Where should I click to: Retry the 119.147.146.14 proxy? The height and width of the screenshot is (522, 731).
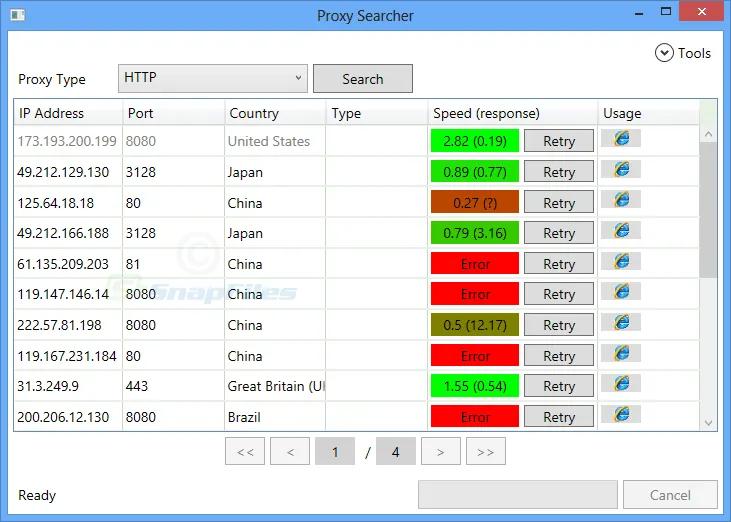pos(559,294)
